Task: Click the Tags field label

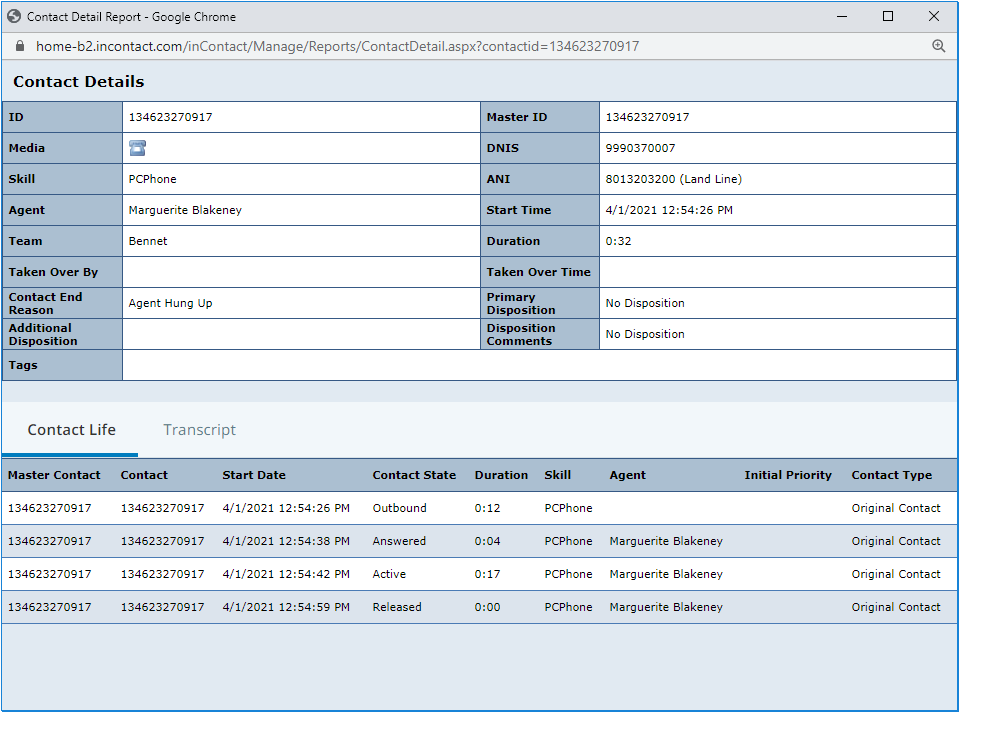Action: (x=23, y=365)
